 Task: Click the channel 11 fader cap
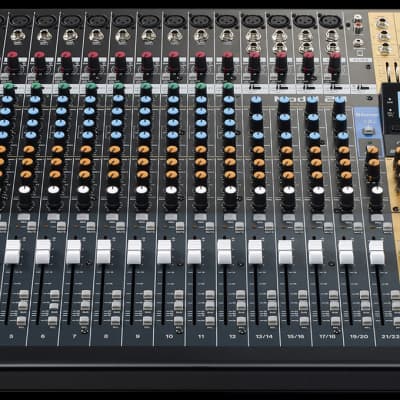click(194, 252)
